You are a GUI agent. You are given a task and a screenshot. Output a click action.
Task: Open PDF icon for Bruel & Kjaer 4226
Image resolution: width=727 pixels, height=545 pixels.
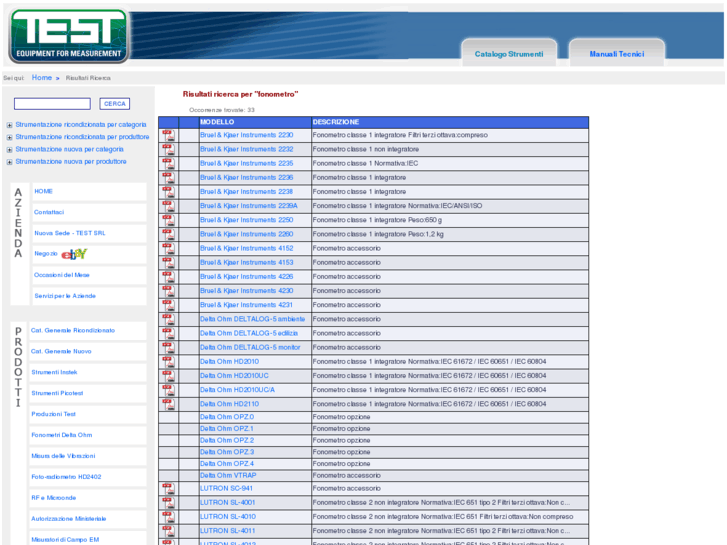(168, 277)
